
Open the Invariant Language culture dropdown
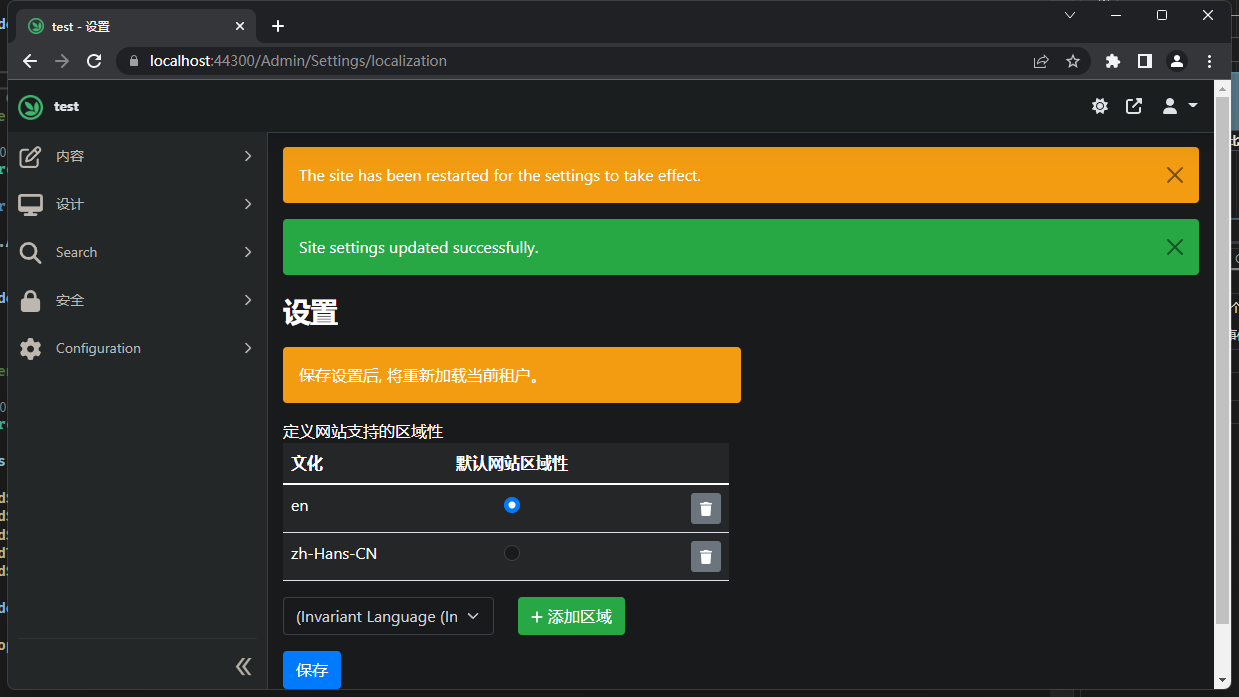388,616
